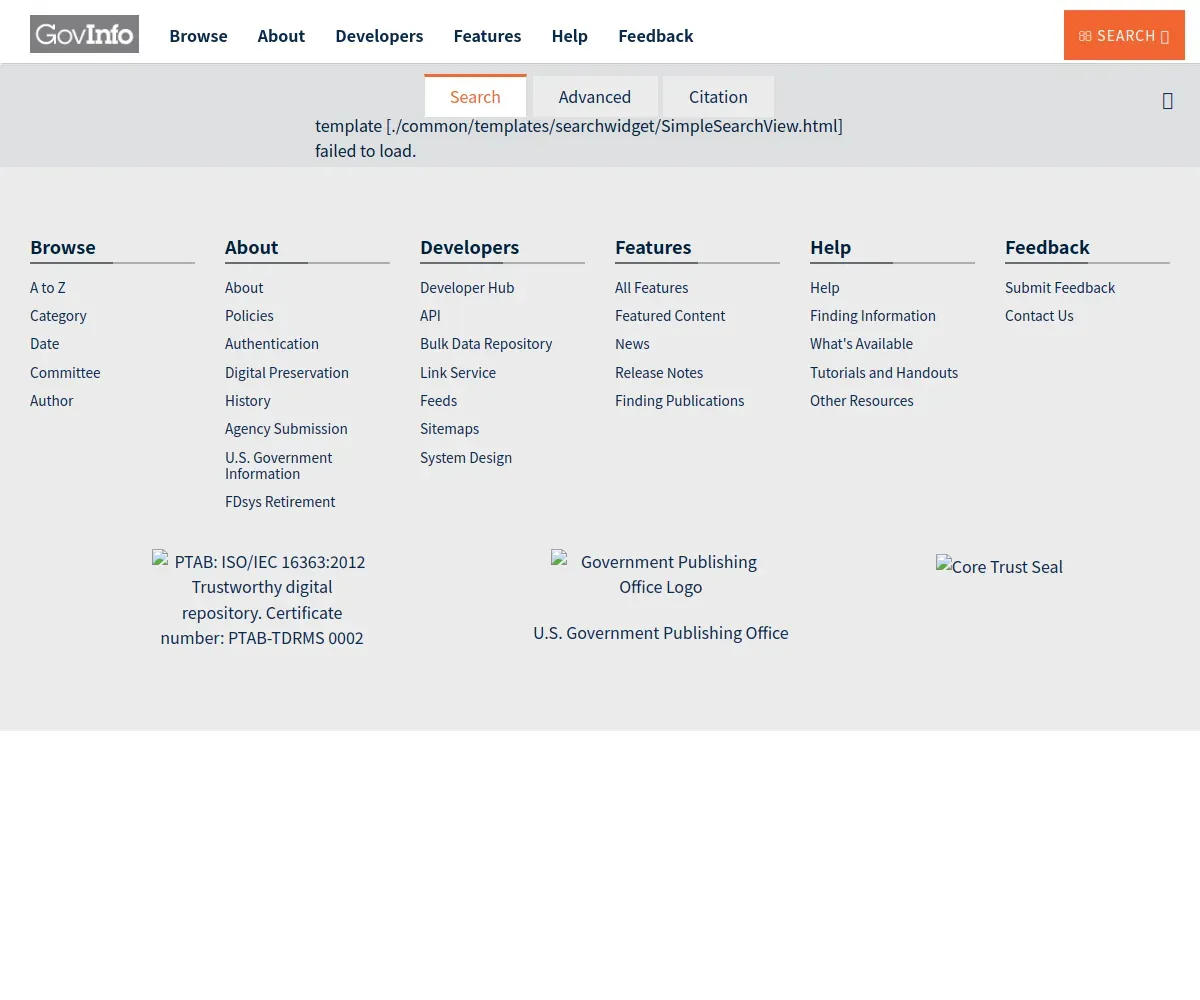The height and width of the screenshot is (1000, 1200).
Task: Open the API footer link
Action: pos(430,316)
